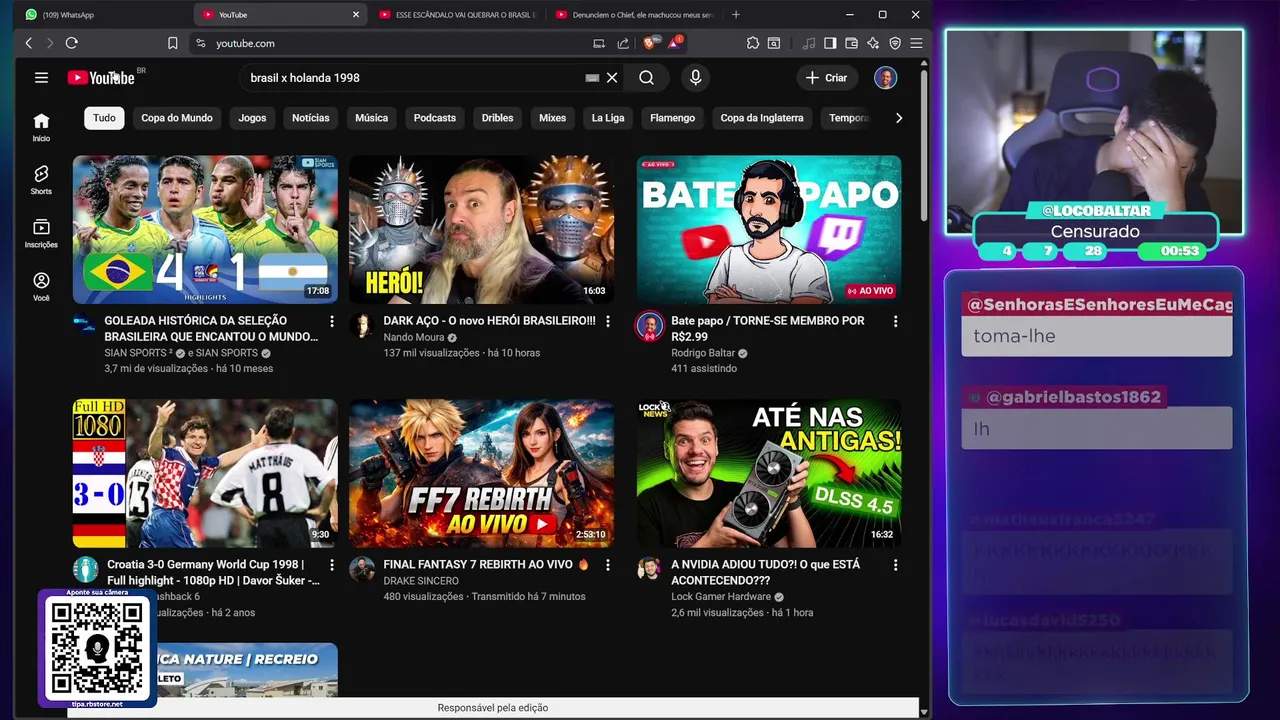Screen dimensions: 1280x720
Task: Toggle the browser sidebar panel
Action: [x=830, y=43]
